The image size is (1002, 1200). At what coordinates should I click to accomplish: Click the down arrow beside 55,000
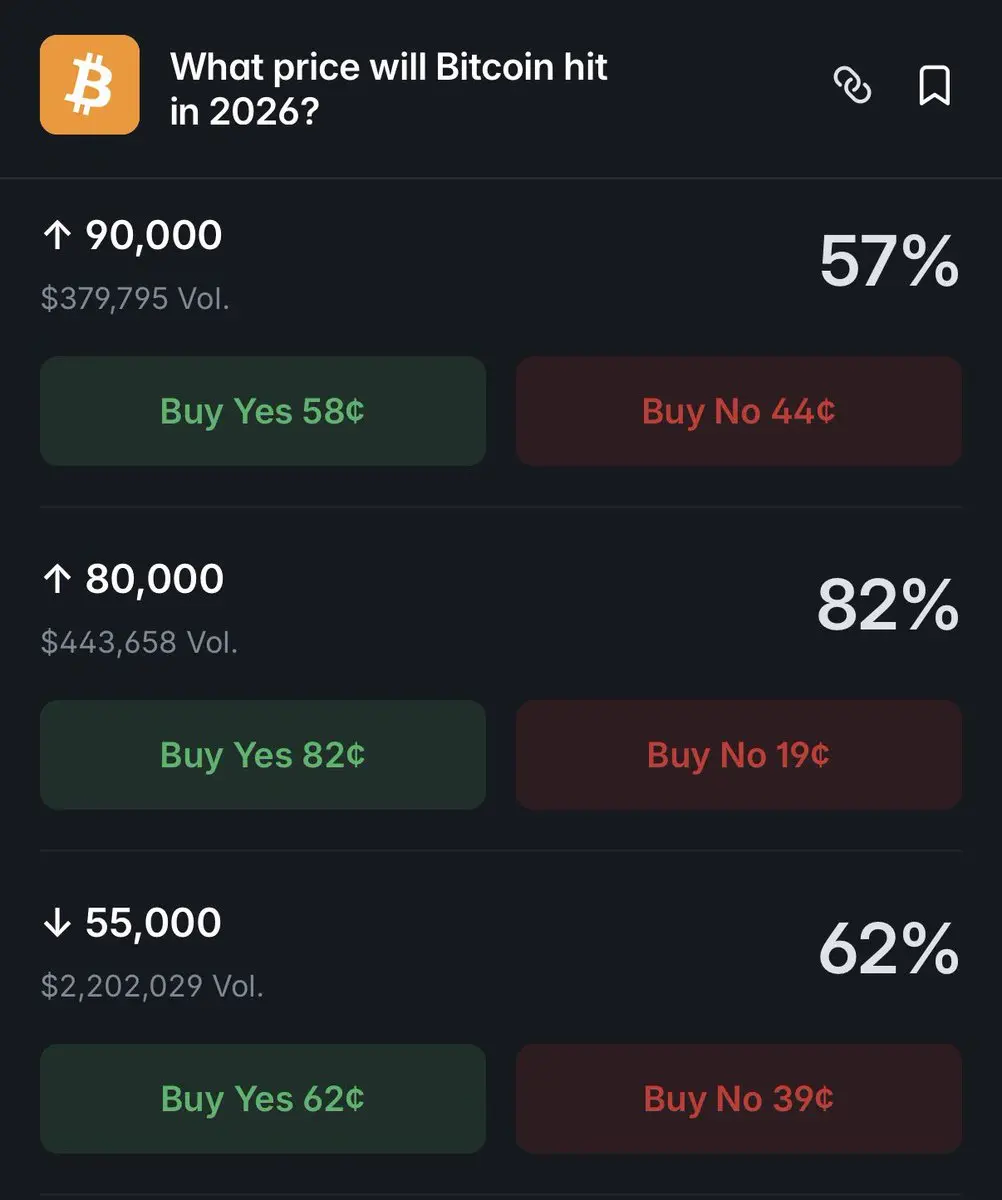click(x=58, y=924)
